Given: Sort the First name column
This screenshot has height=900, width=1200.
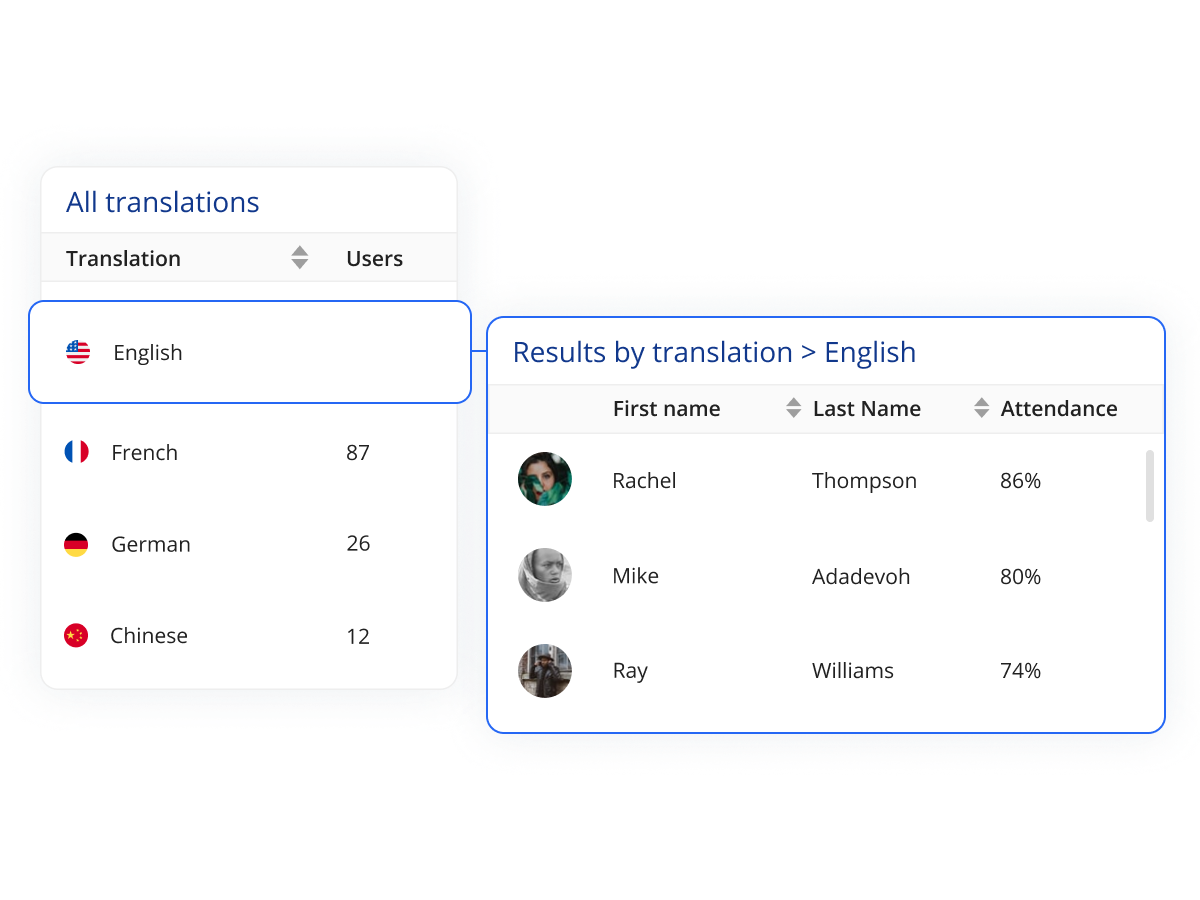Looking at the screenshot, I should [793, 408].
